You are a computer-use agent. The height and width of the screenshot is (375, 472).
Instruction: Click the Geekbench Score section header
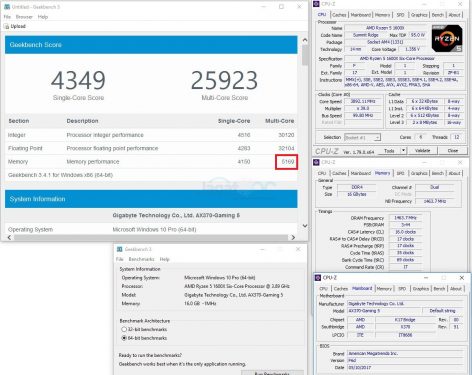click(151, 45)
